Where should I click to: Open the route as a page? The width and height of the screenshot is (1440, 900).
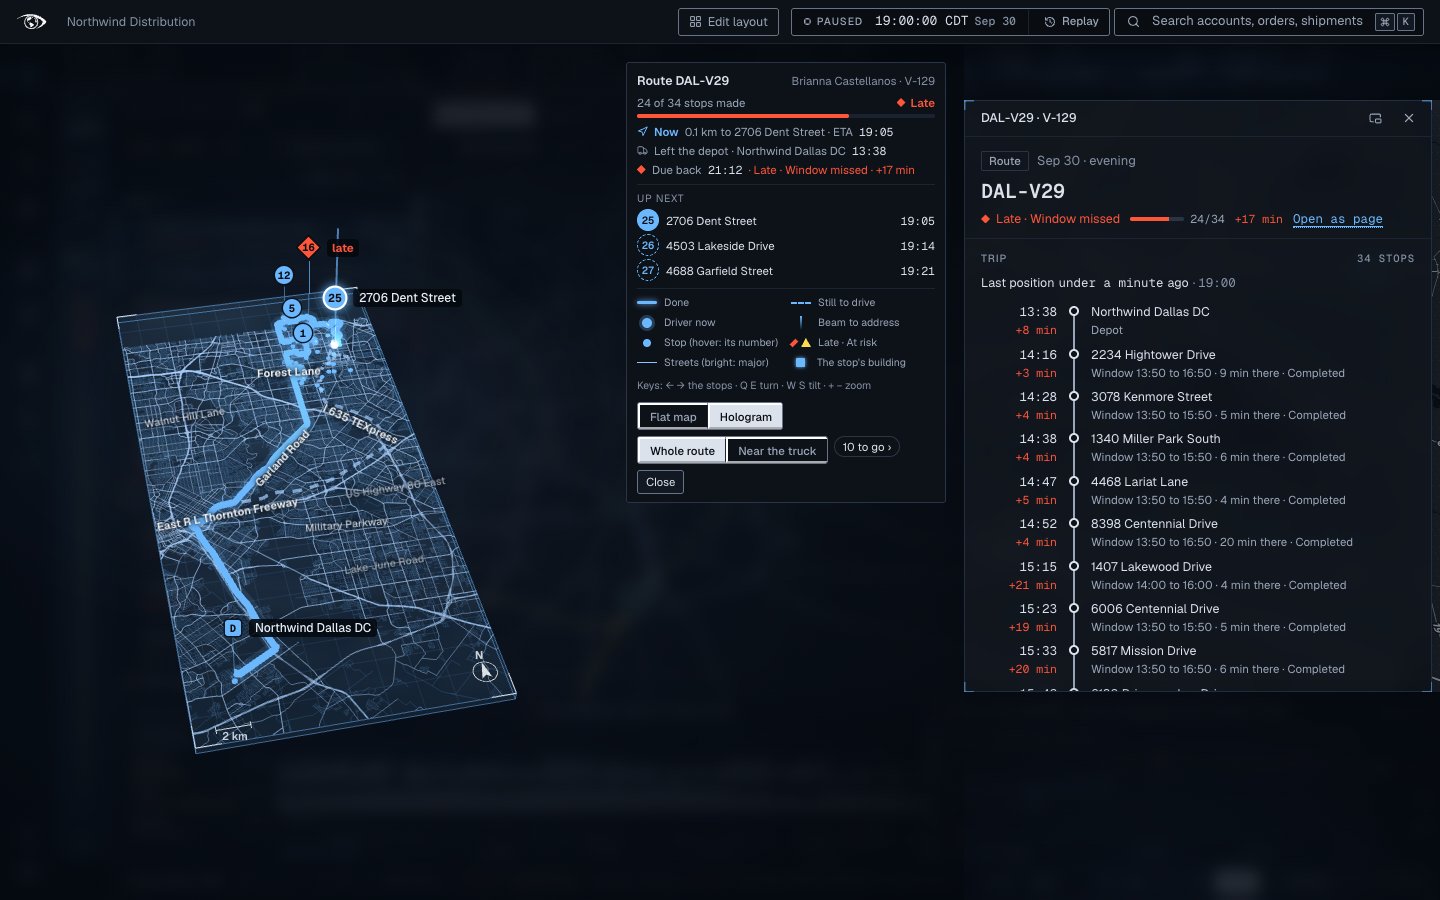coord(1338,219)
